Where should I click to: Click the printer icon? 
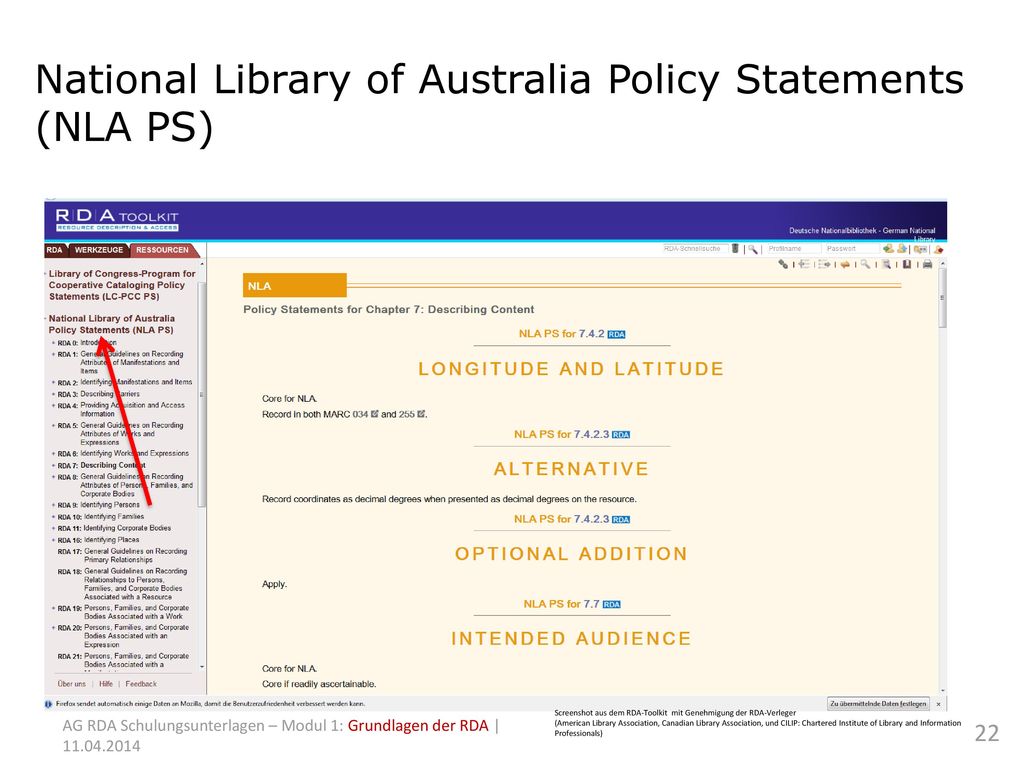[x=927, y=264]
